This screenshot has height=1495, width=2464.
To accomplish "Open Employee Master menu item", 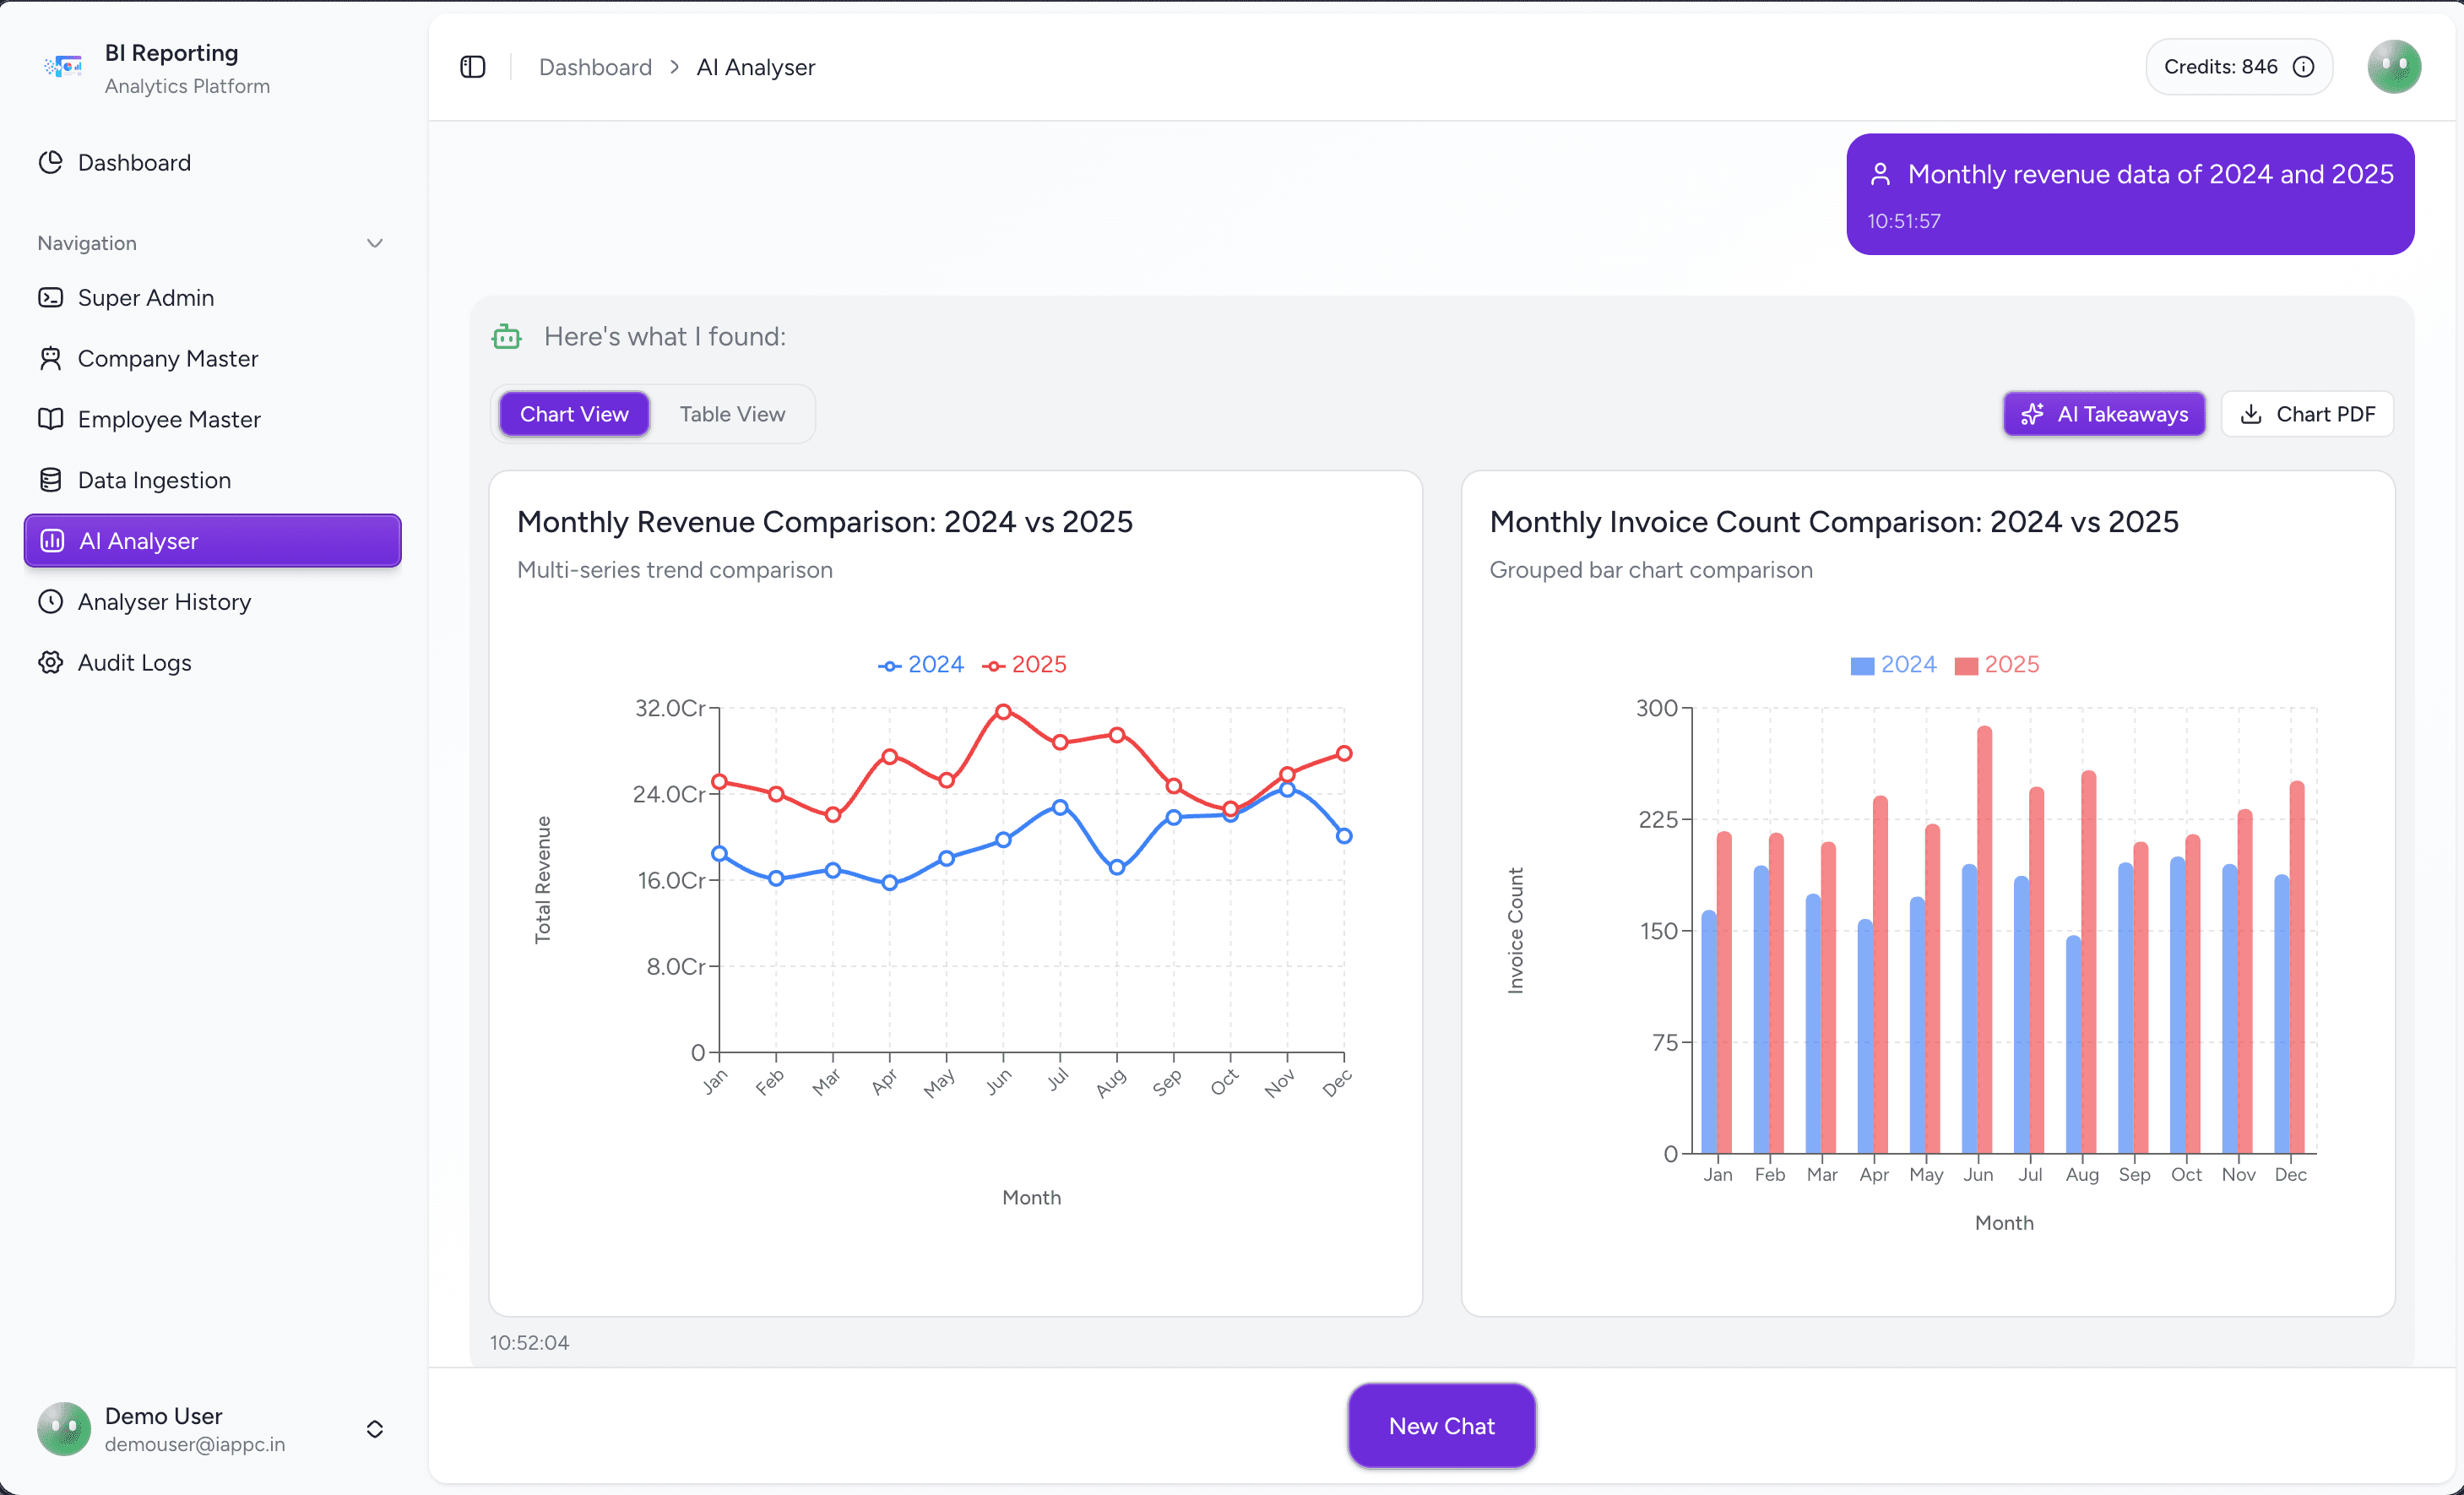I will click(x=213, y=419).
